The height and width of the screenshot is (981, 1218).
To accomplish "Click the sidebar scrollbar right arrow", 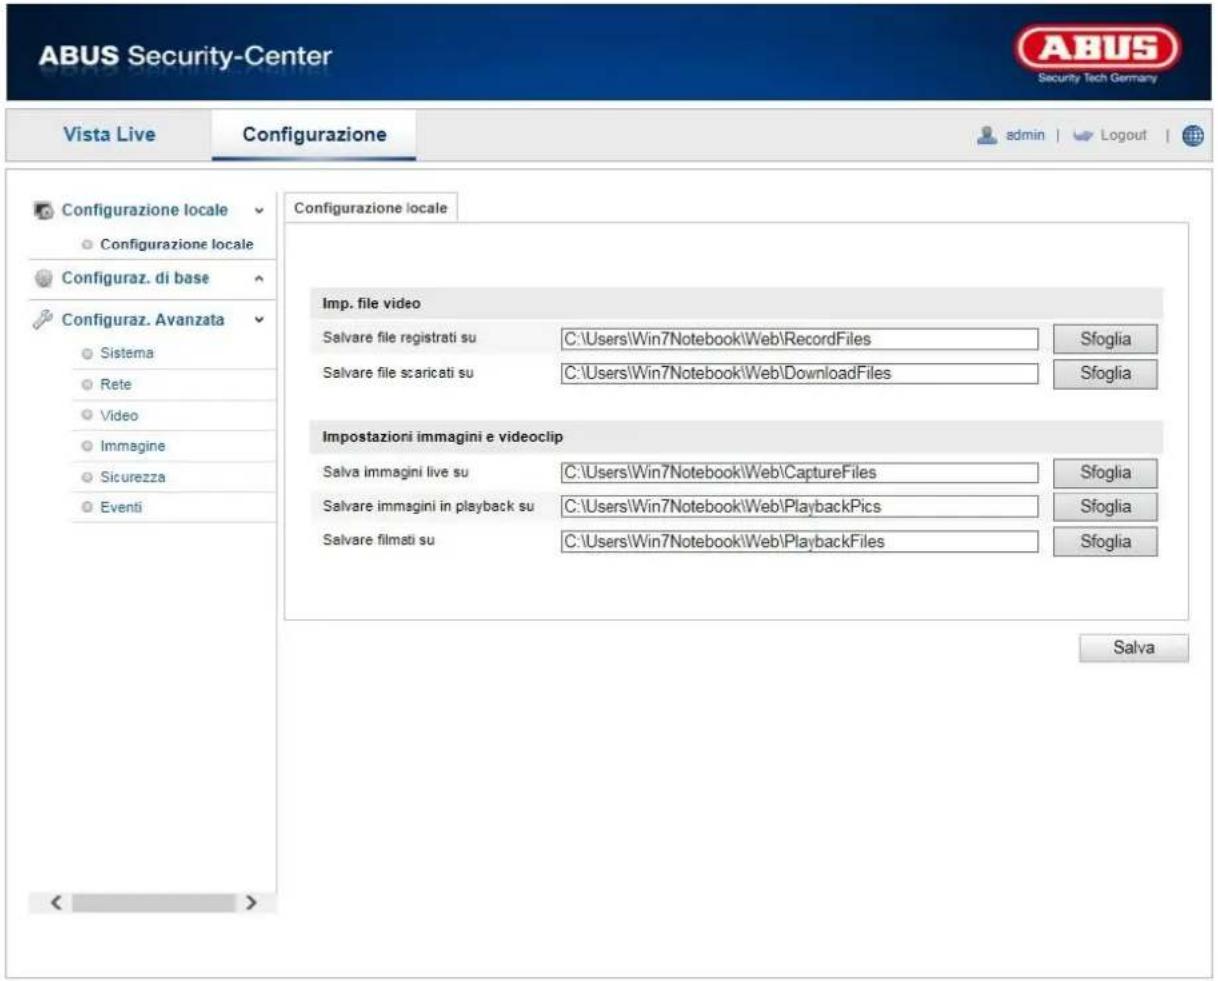I will pyautogui.click(x=252, y=903).
